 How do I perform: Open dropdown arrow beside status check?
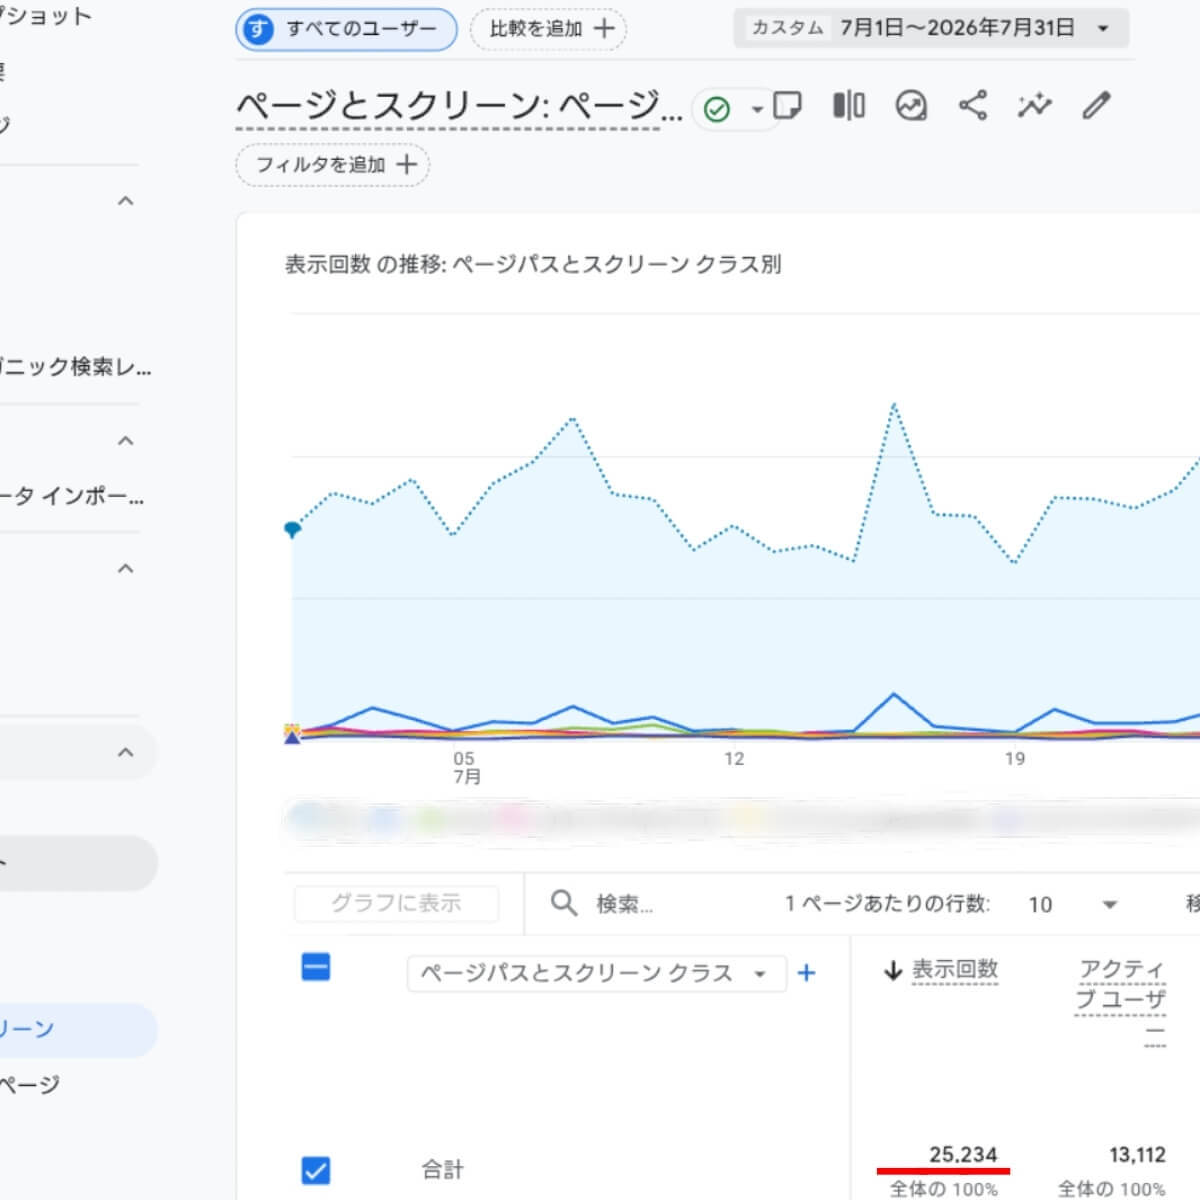click(x=757, y=109)
